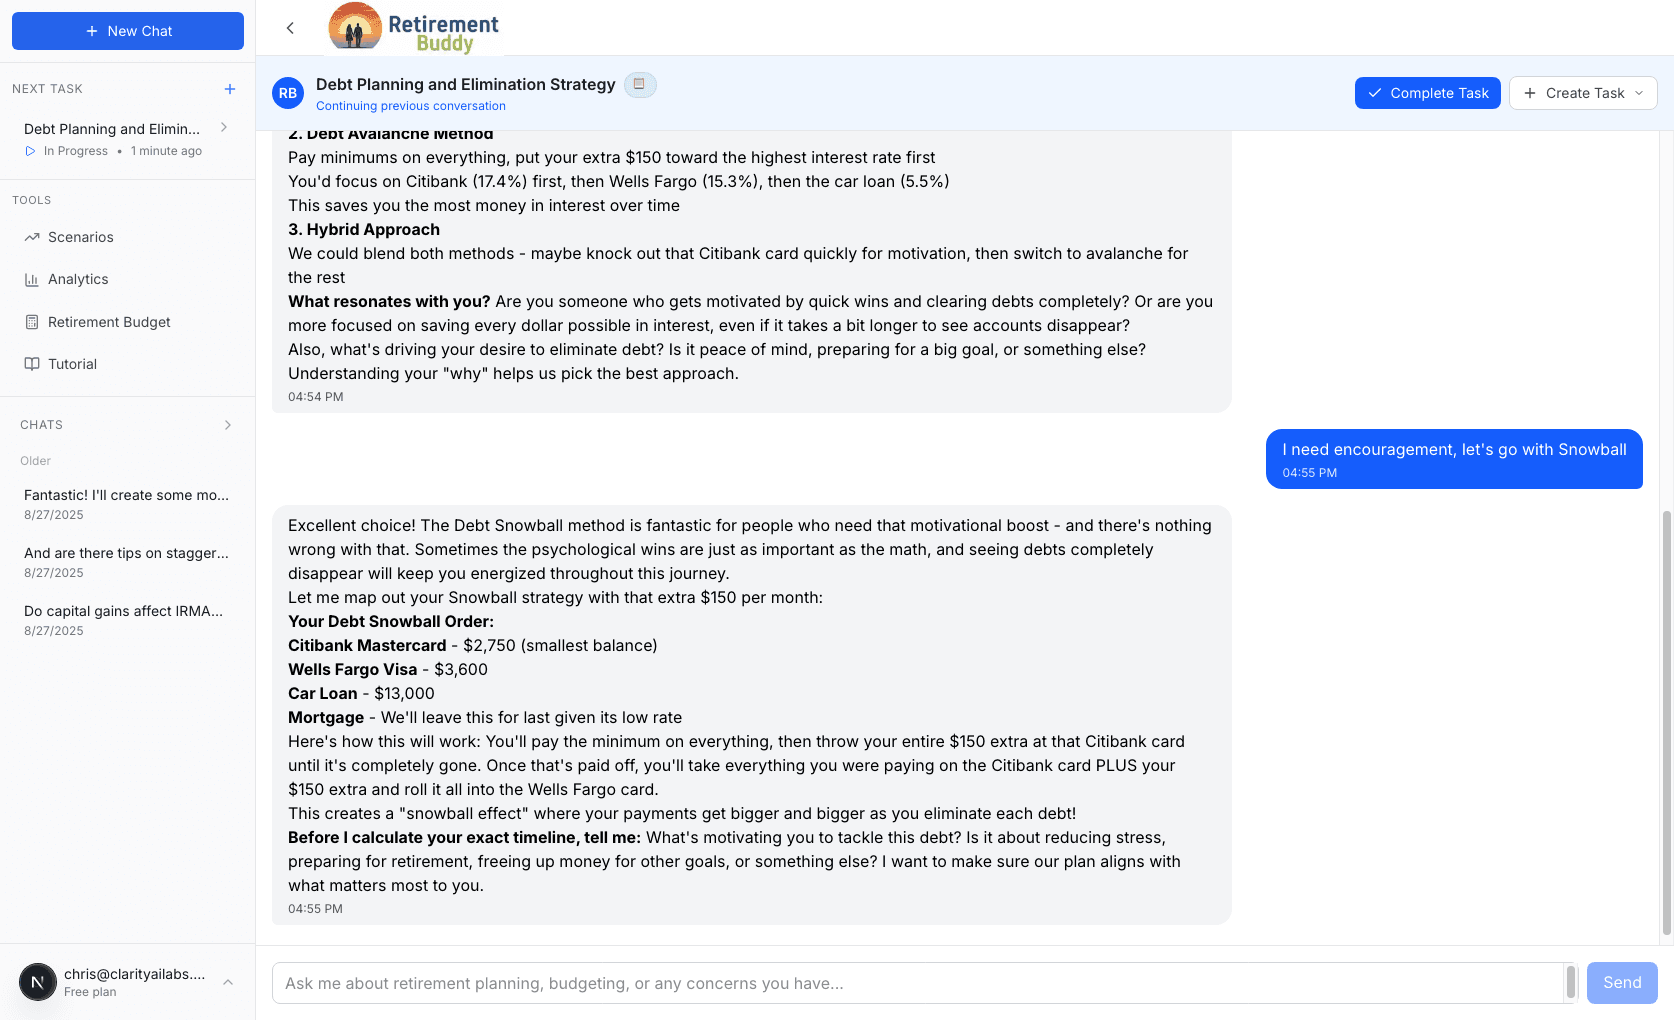Click the RB avatar badge
Screen dimensions: 1674x1020
(x=288, y=93)
